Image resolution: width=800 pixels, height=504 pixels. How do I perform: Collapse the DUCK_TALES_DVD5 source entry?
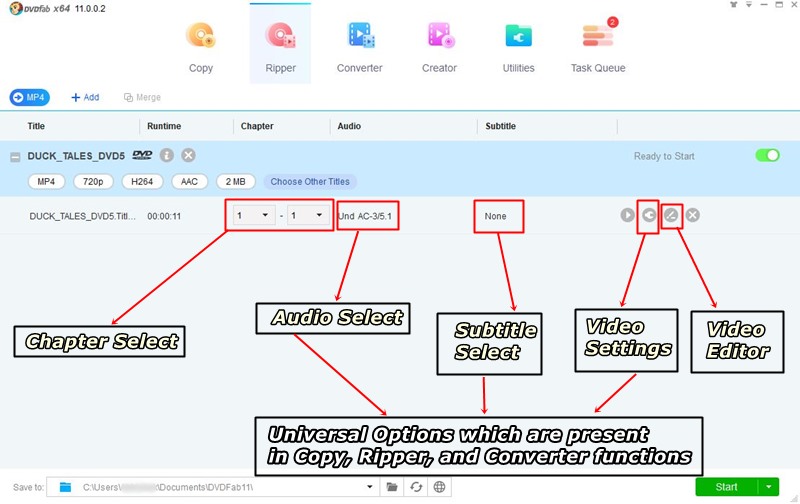[15, 157]
